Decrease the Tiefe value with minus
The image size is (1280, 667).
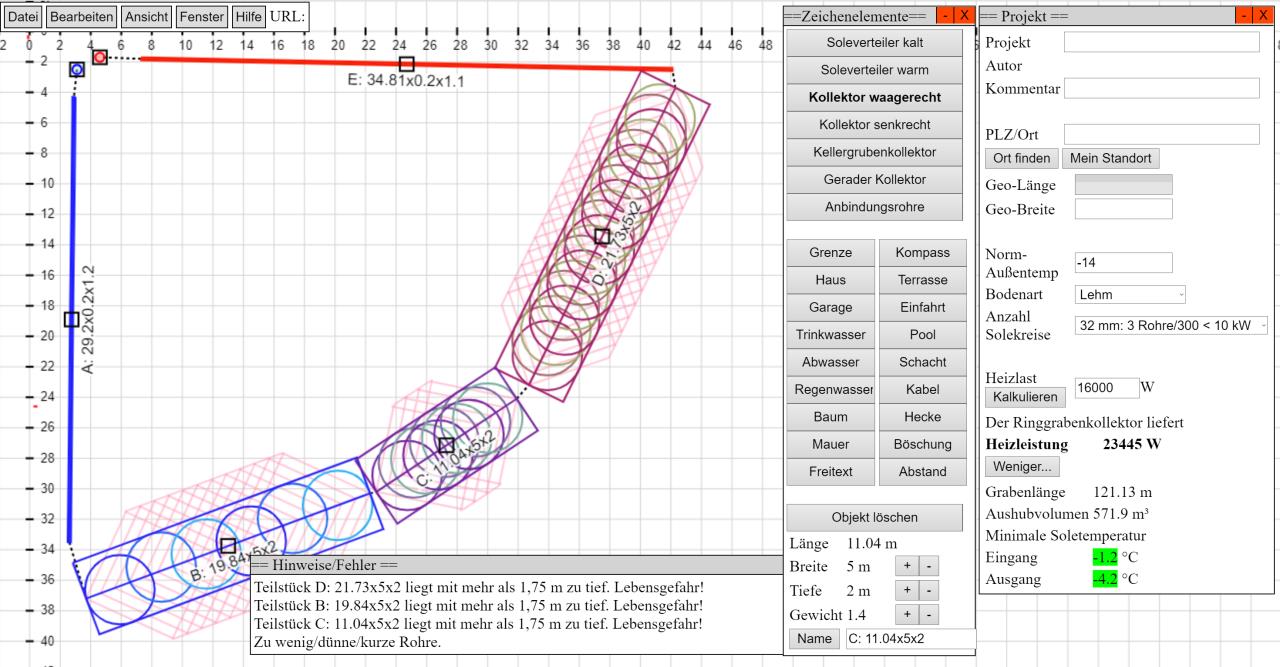click(x=929, y=591)
